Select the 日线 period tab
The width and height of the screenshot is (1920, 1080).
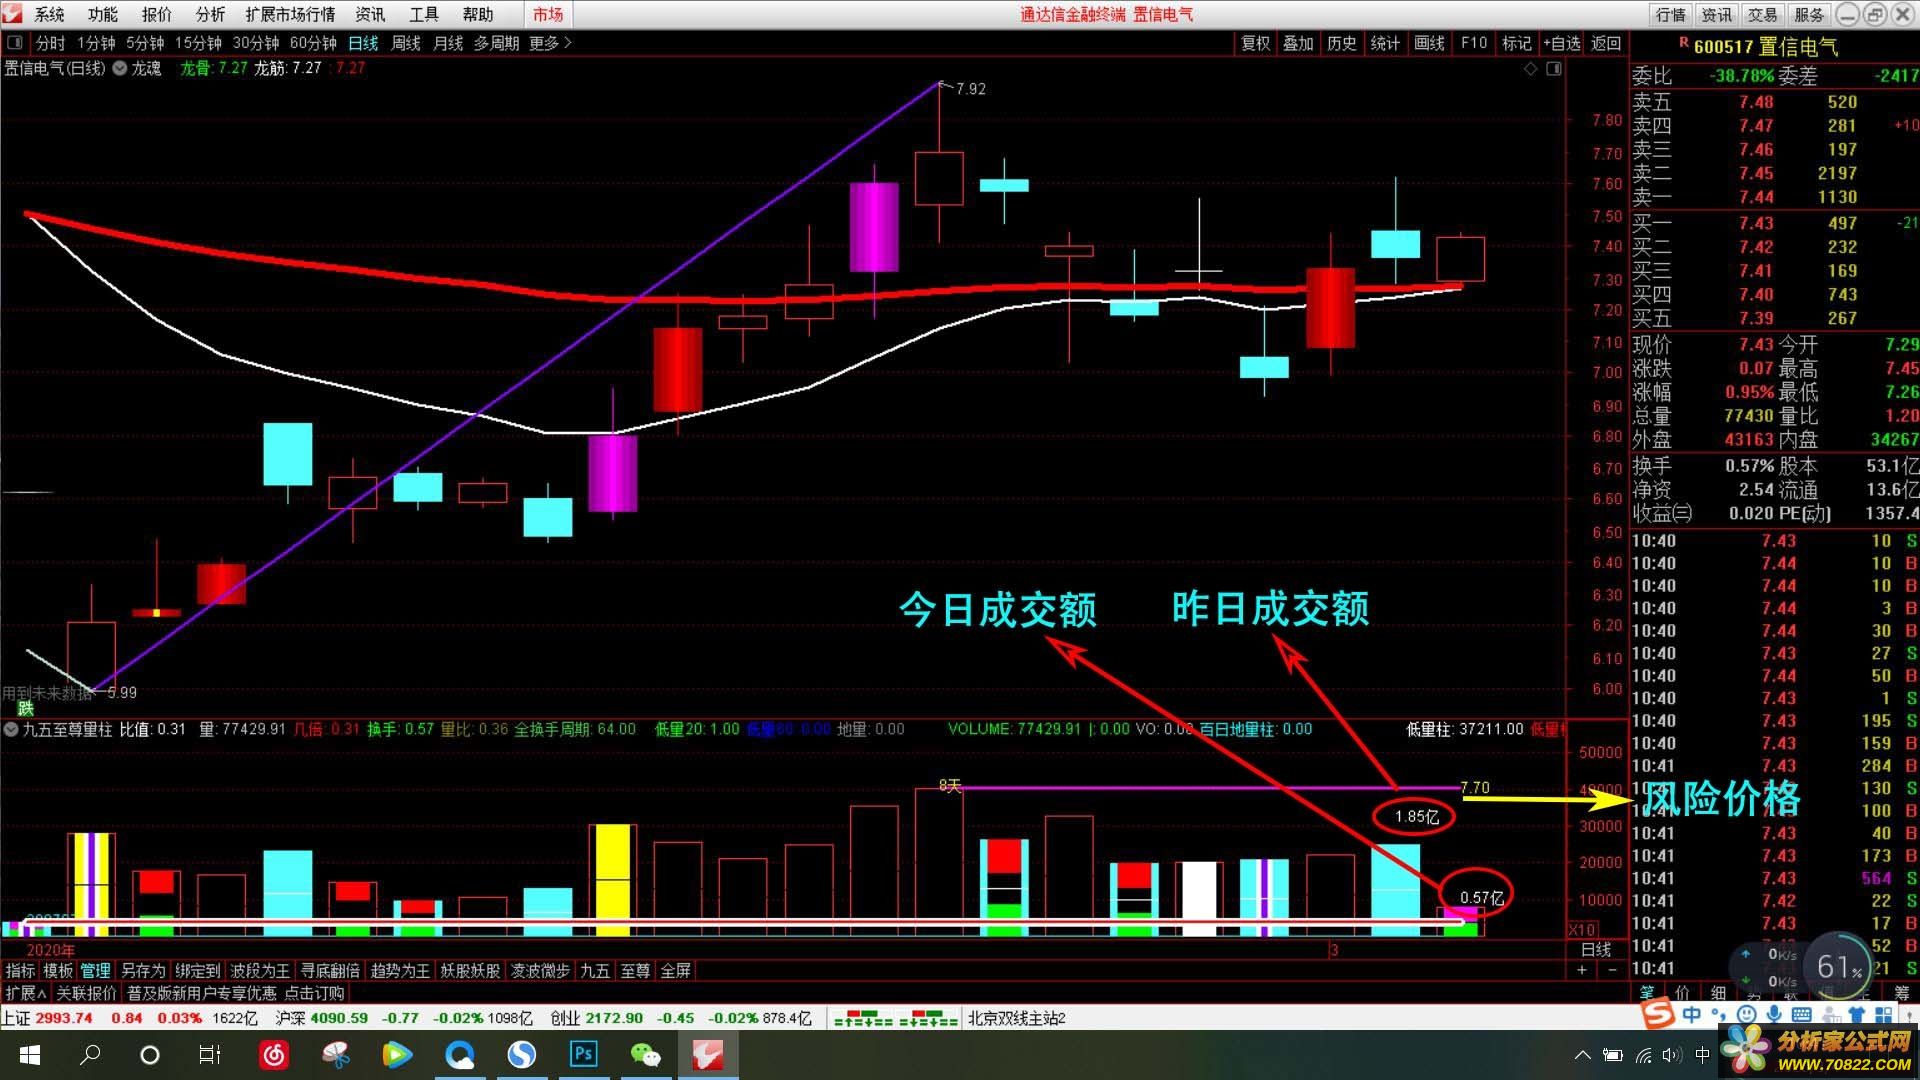tap(363, 43)
